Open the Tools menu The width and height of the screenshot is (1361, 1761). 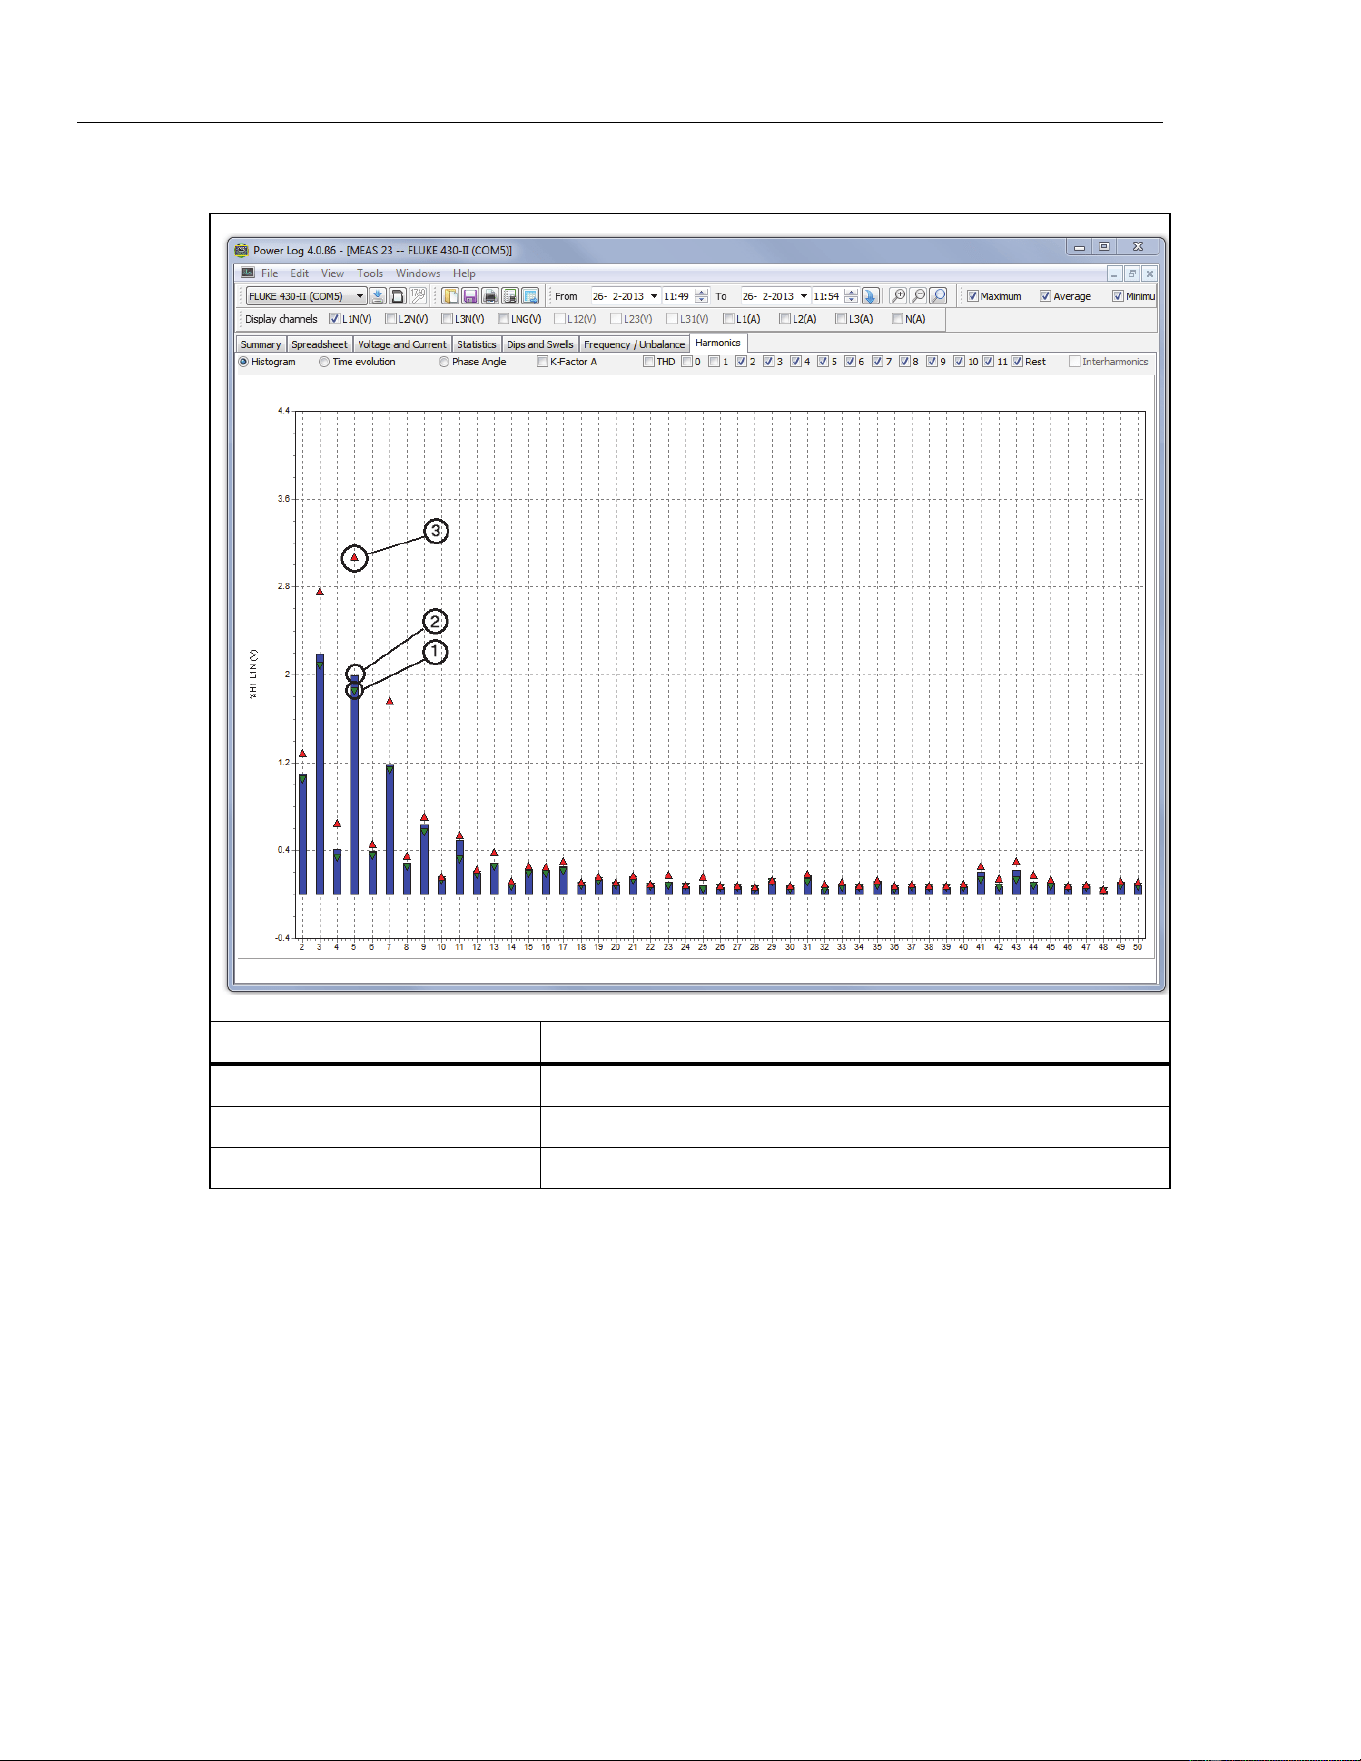(370, 273)
